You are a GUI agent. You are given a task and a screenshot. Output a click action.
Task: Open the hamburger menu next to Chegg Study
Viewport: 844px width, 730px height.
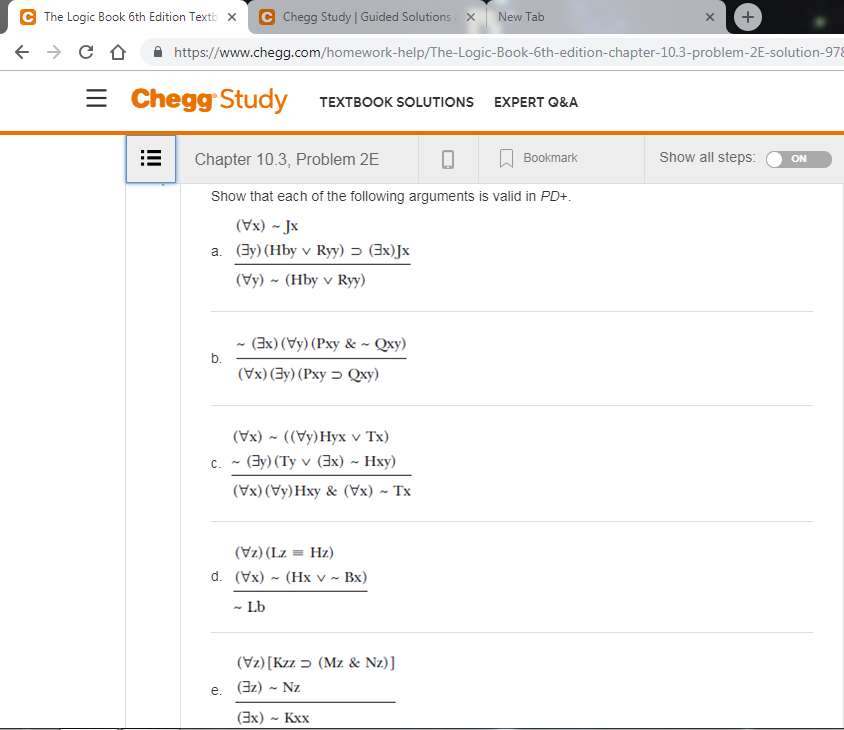click(x=95, y=99)
